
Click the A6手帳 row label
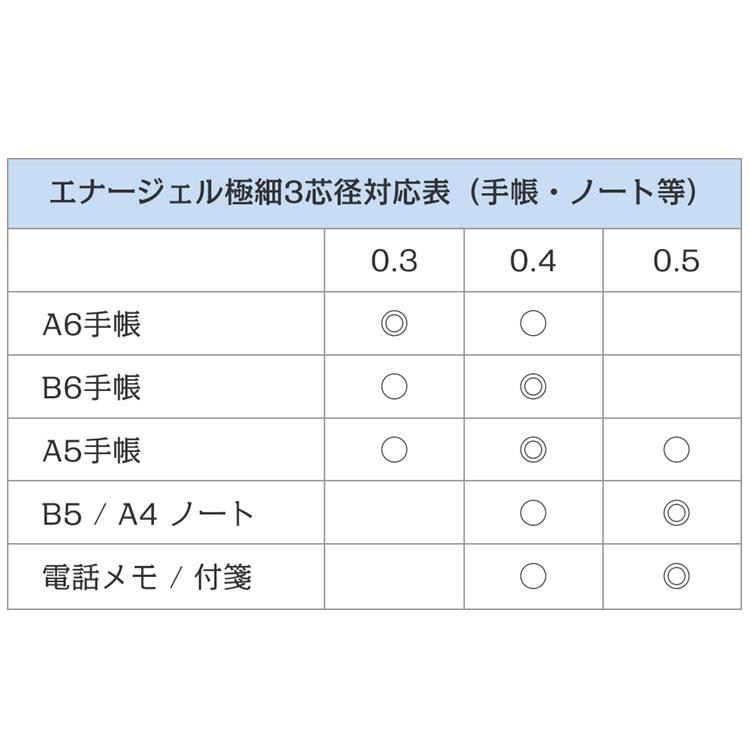point(91,324)
